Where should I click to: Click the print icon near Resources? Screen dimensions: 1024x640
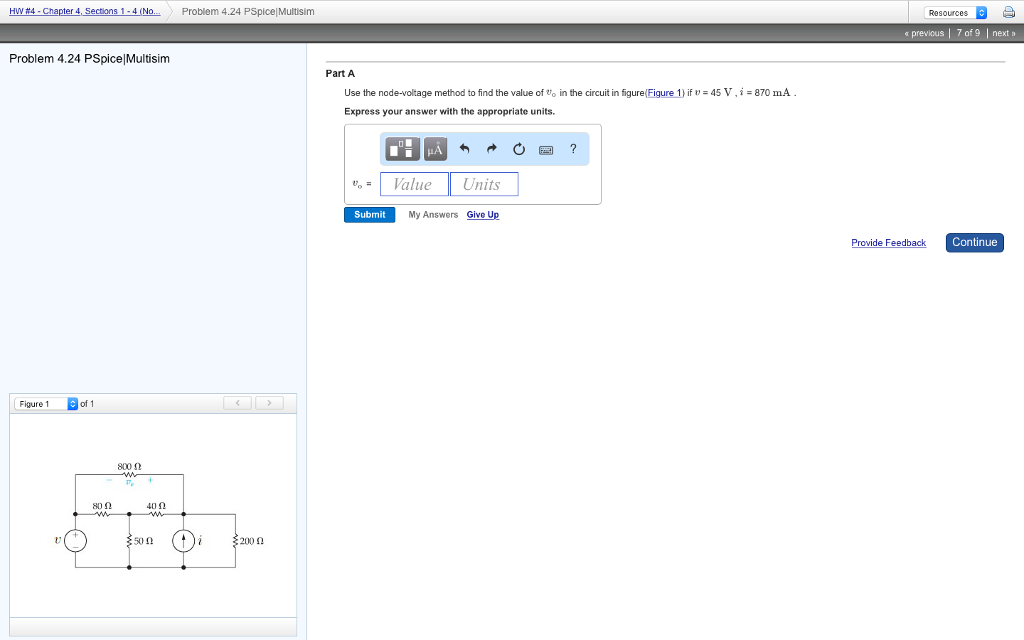(1008, 11)
